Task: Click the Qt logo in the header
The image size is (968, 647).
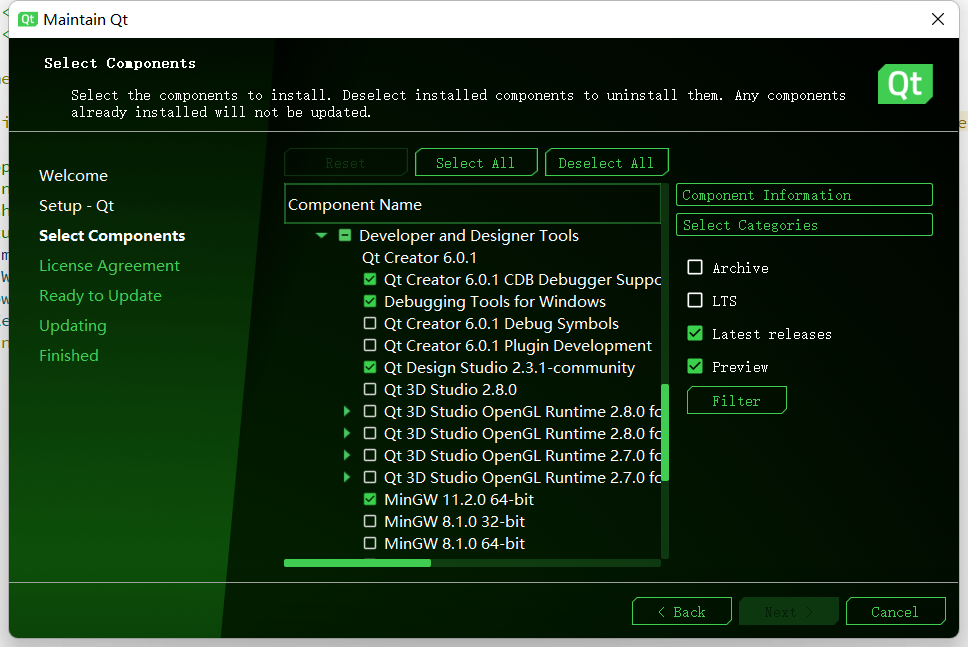Action: click(x=905, y=84)
